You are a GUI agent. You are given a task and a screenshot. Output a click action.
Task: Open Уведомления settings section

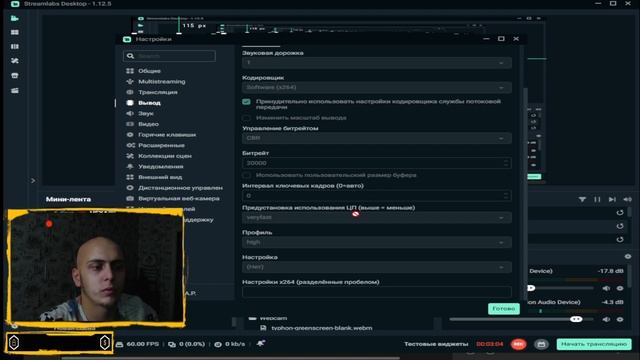[160, 167]
